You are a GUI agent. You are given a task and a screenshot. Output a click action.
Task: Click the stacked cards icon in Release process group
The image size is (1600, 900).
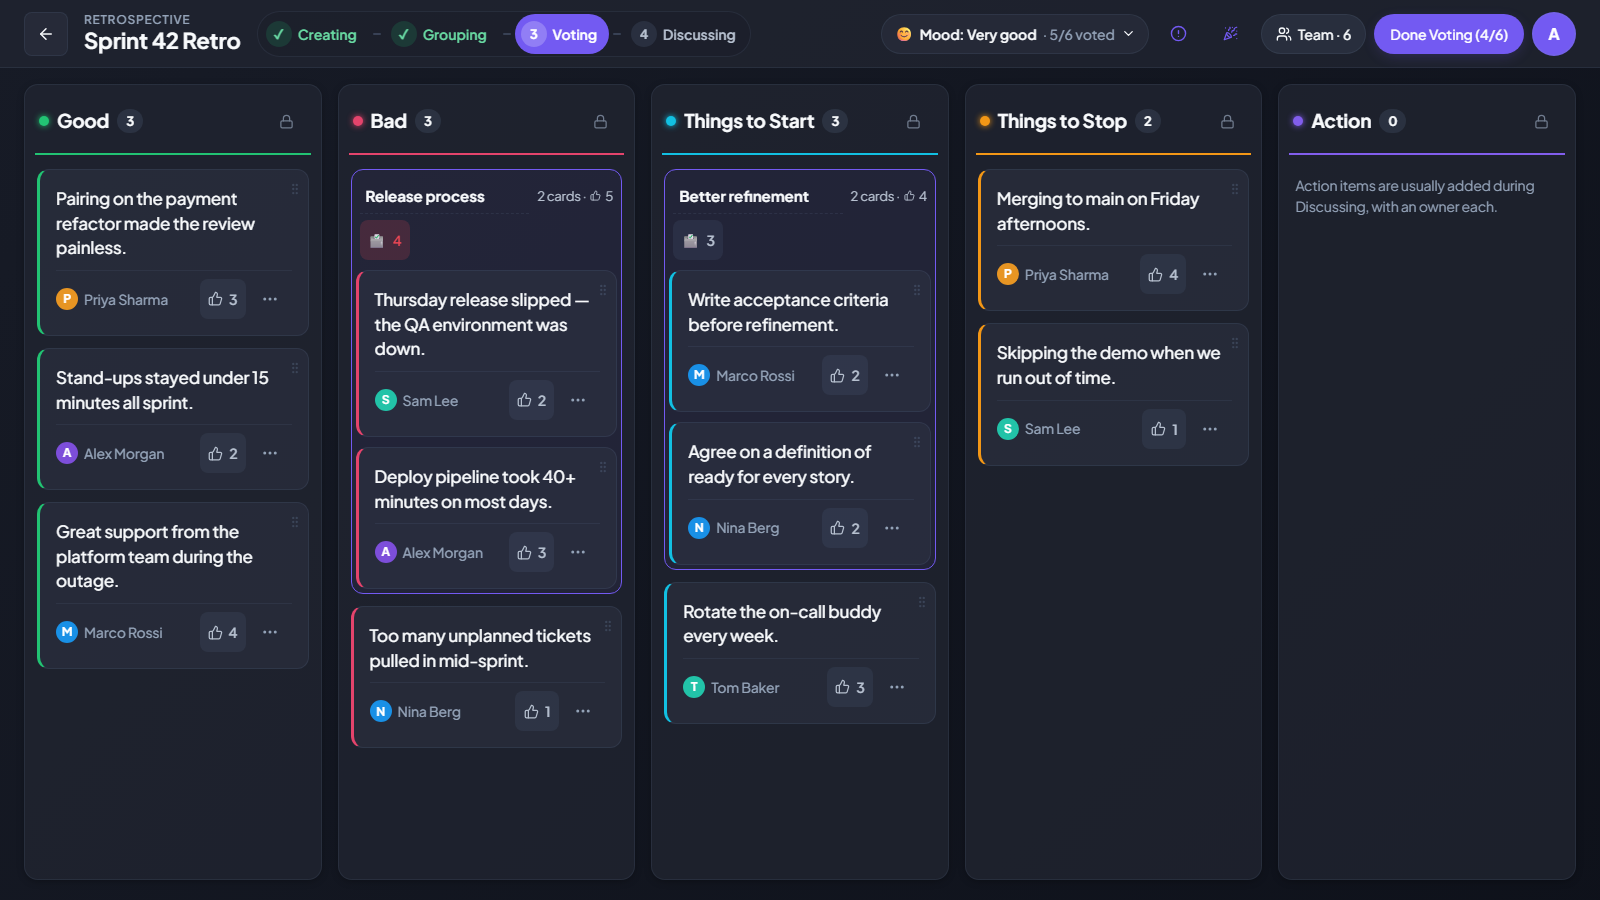click(x=385, y=240)
